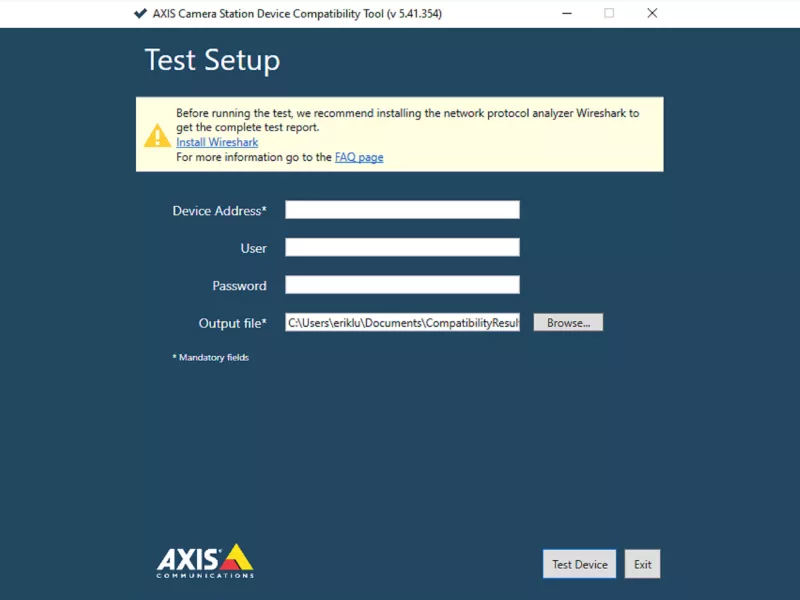
Task: Open the Install Wireshark link
Action: click(216, 142)
